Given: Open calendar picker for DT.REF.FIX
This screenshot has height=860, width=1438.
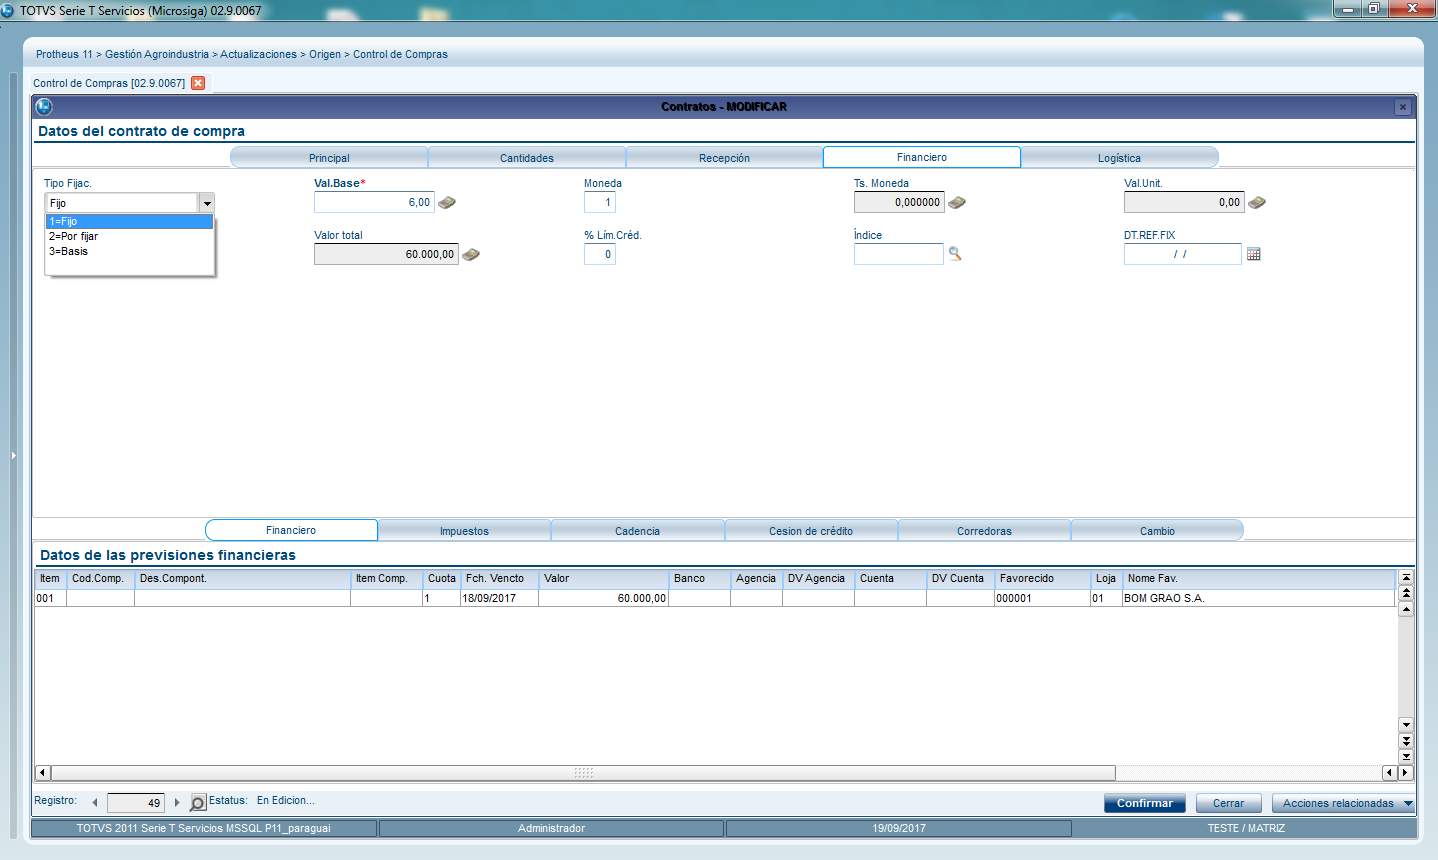Looking at the screenshot, I should pos(1254,255).
